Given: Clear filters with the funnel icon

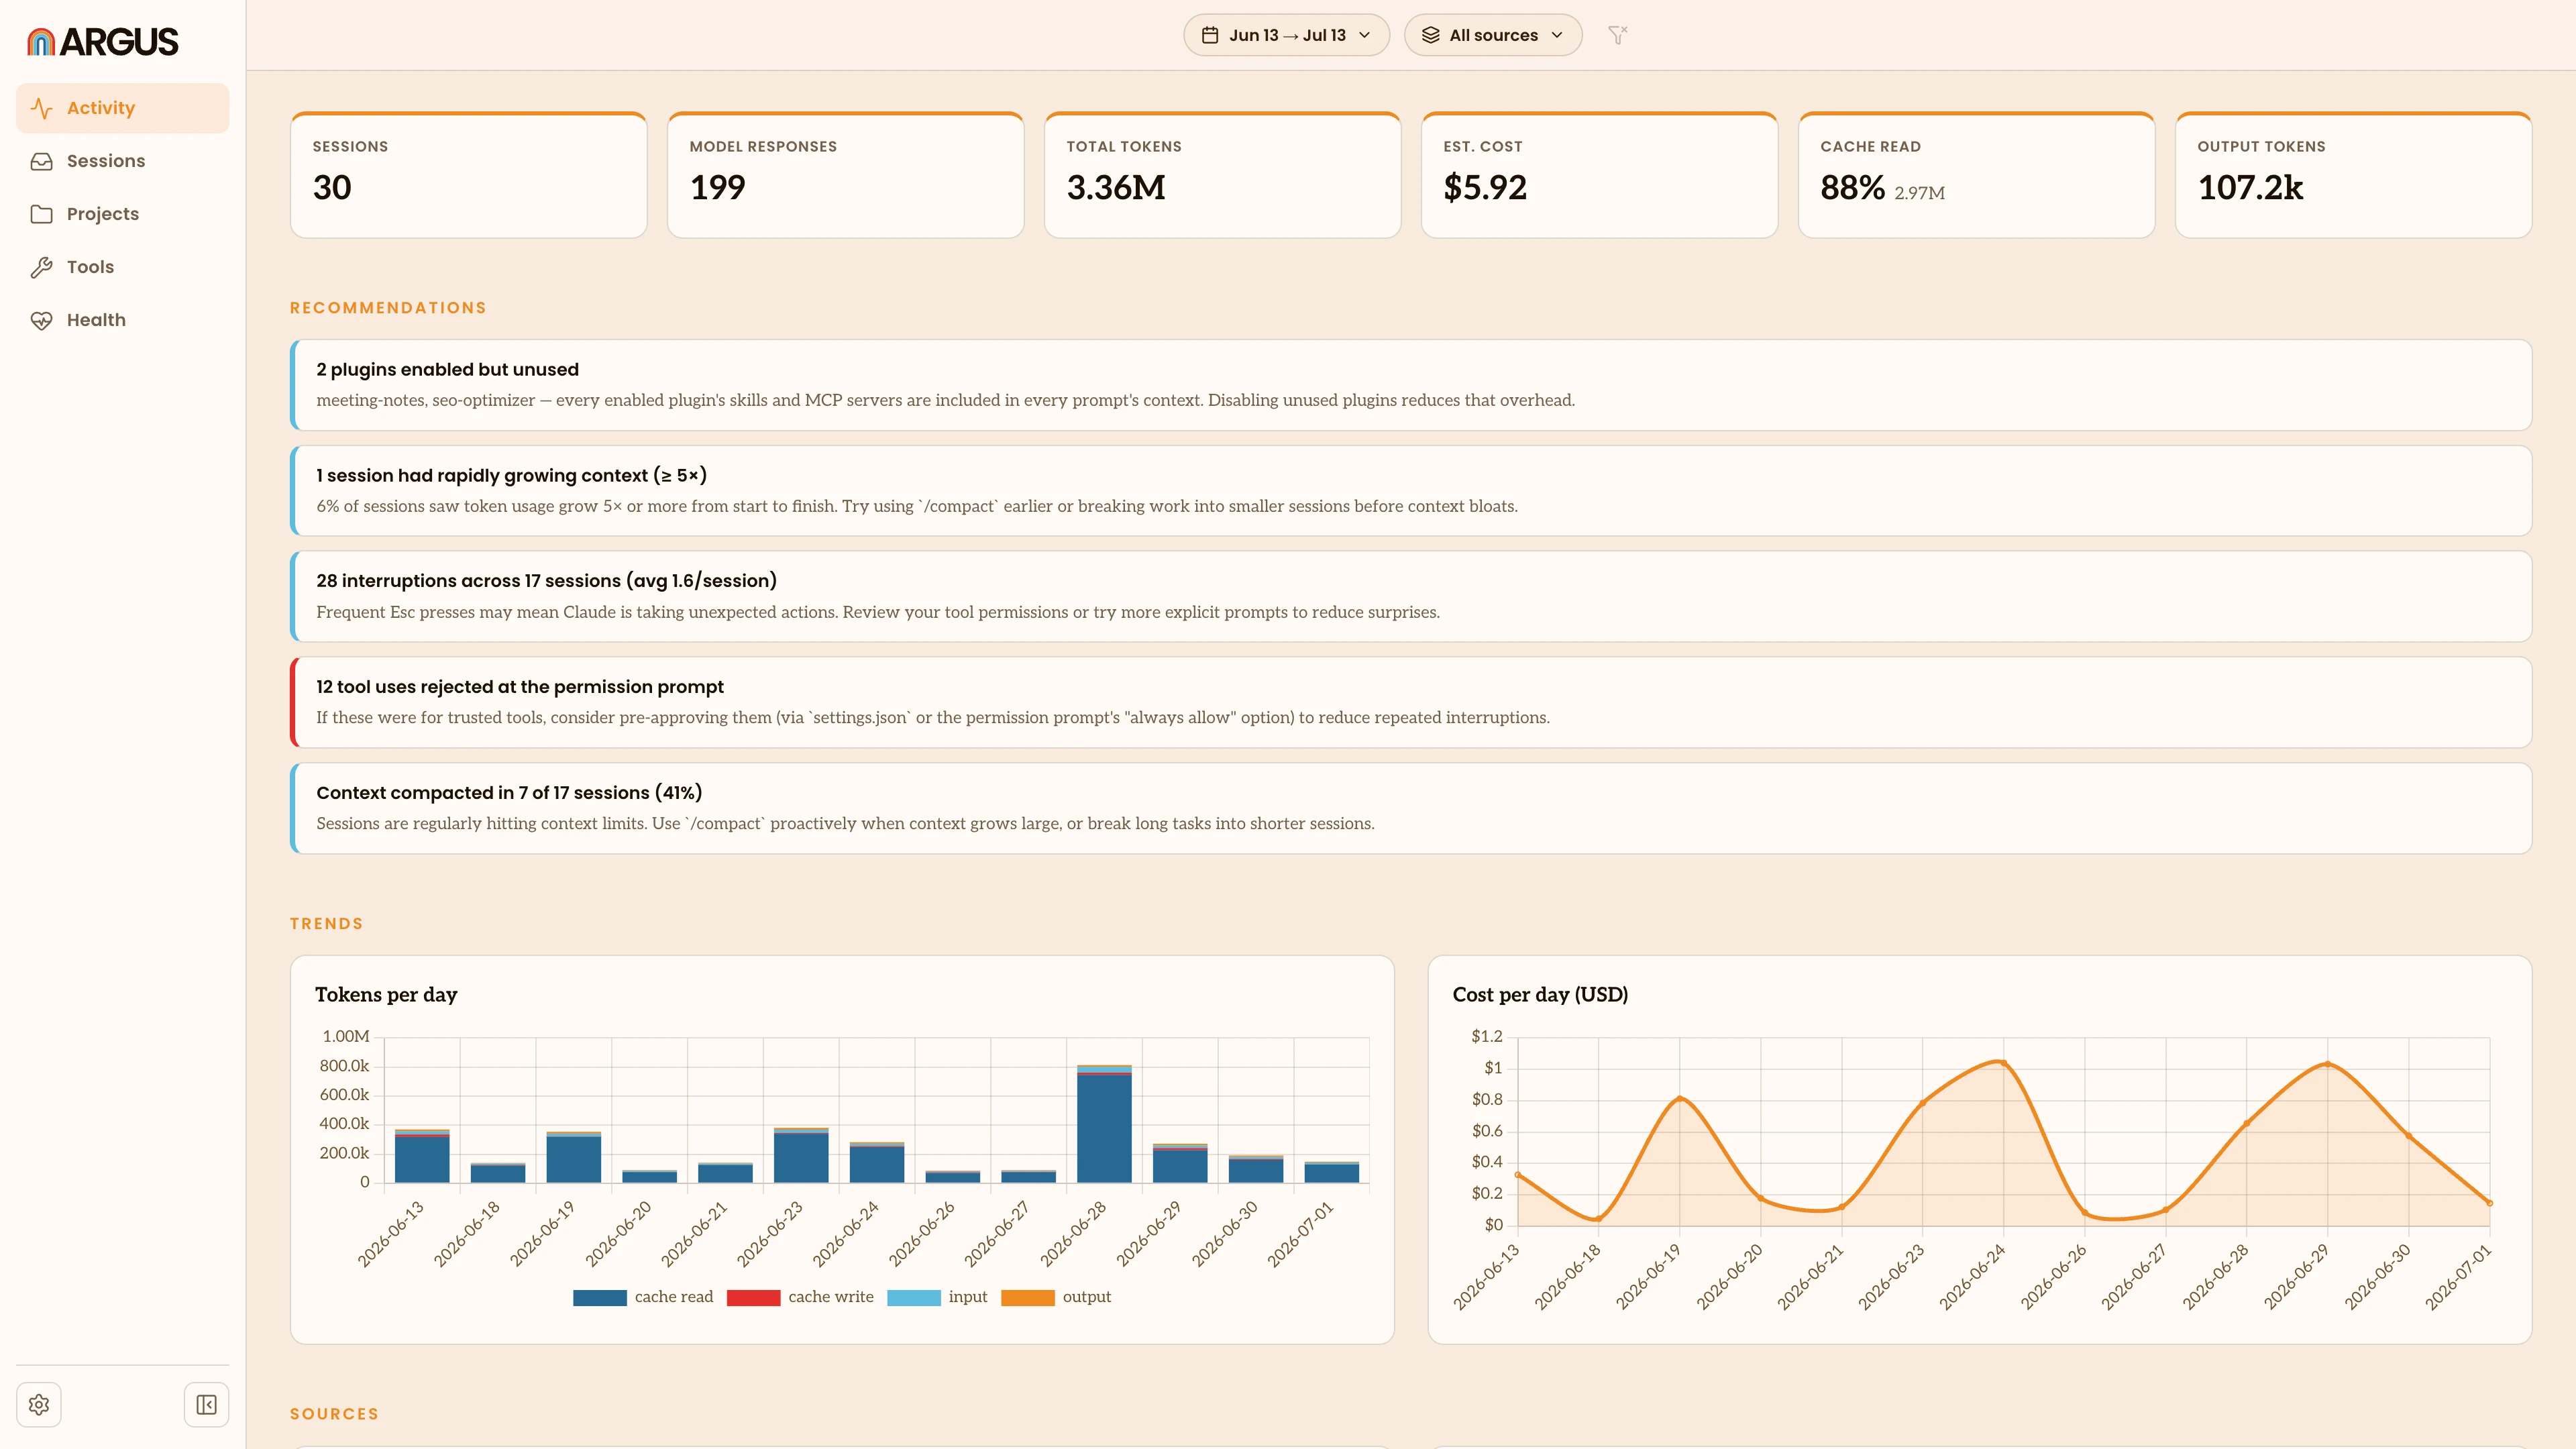Looking at the screenshot, I should click(1617, 35).
